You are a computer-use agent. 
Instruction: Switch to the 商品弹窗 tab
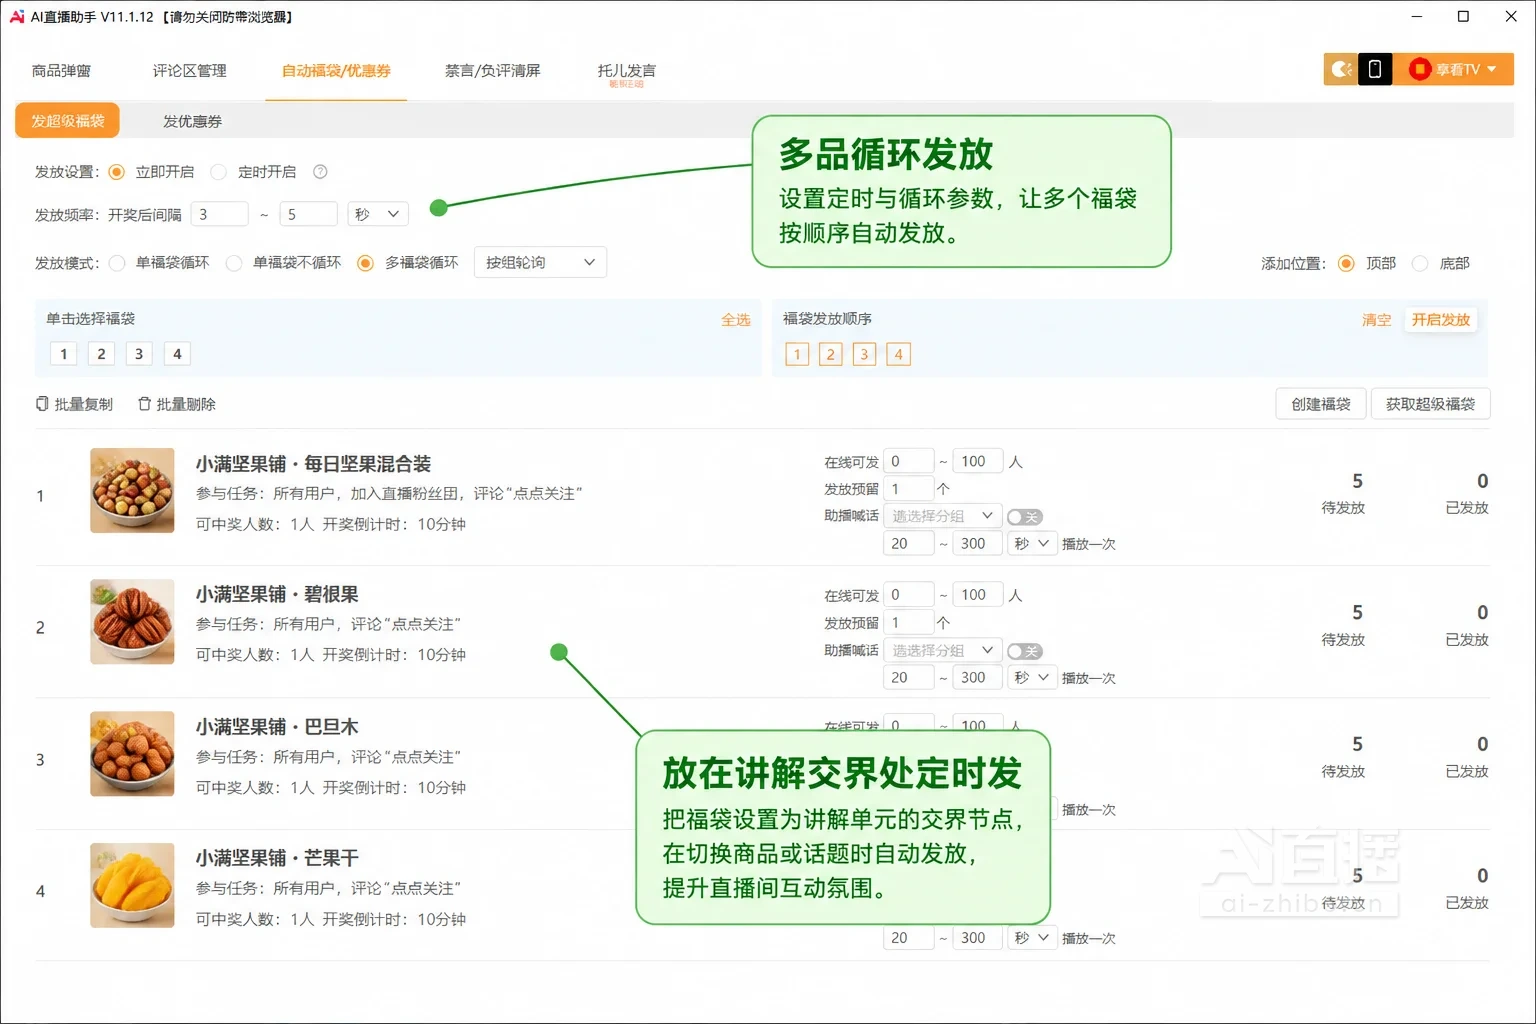pyautogui.click(x=61, y=71)
